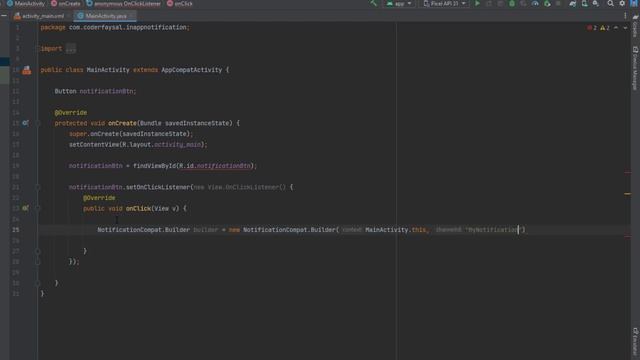Click override gutter icon beside onCreate
Viewport: 640px width, 360px height.
pyautogui.click(x=25, y=123)
